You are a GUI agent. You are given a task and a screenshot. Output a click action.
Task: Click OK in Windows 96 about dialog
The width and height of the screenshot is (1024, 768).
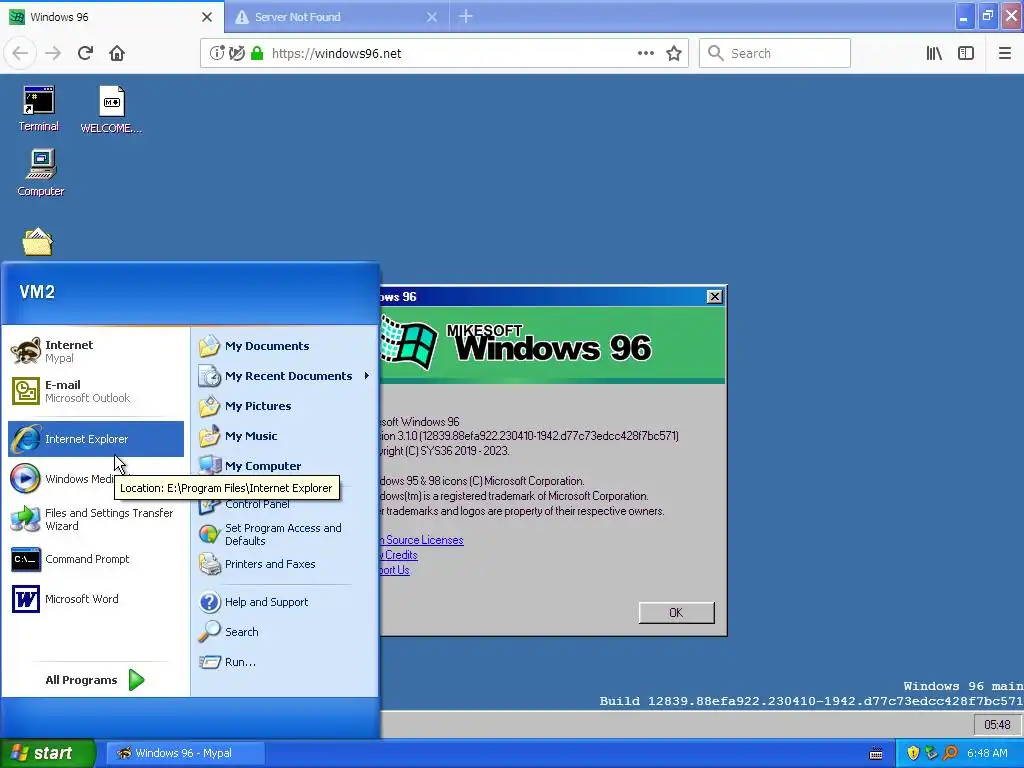676,613
